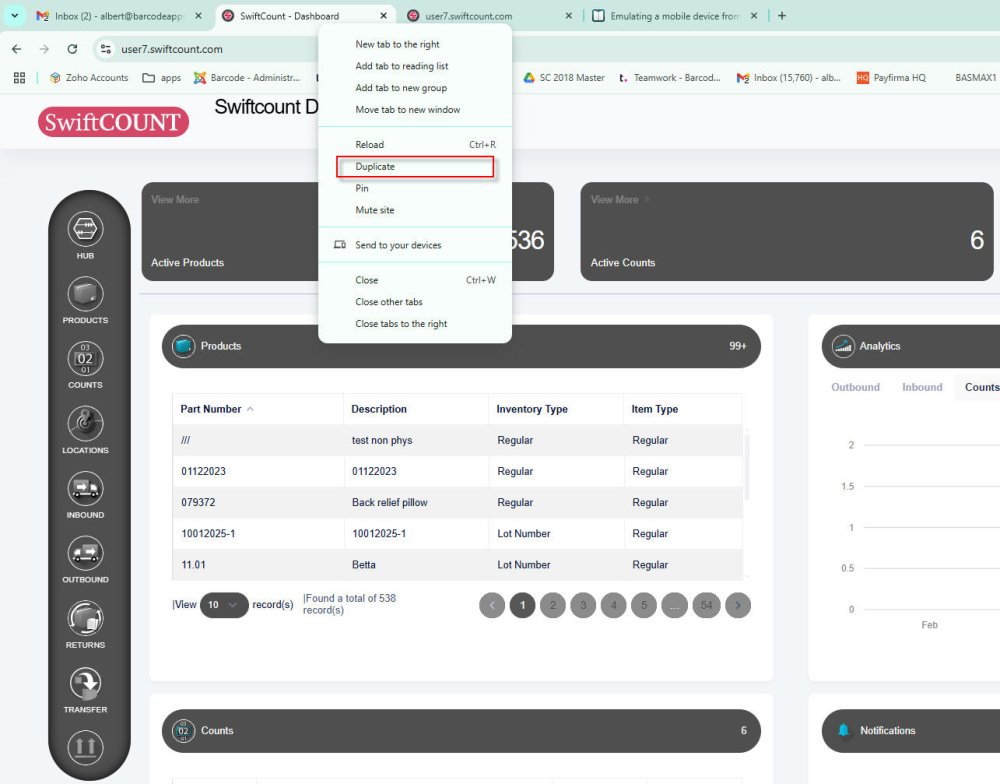Open new tab with plus button

coord(782,16)
